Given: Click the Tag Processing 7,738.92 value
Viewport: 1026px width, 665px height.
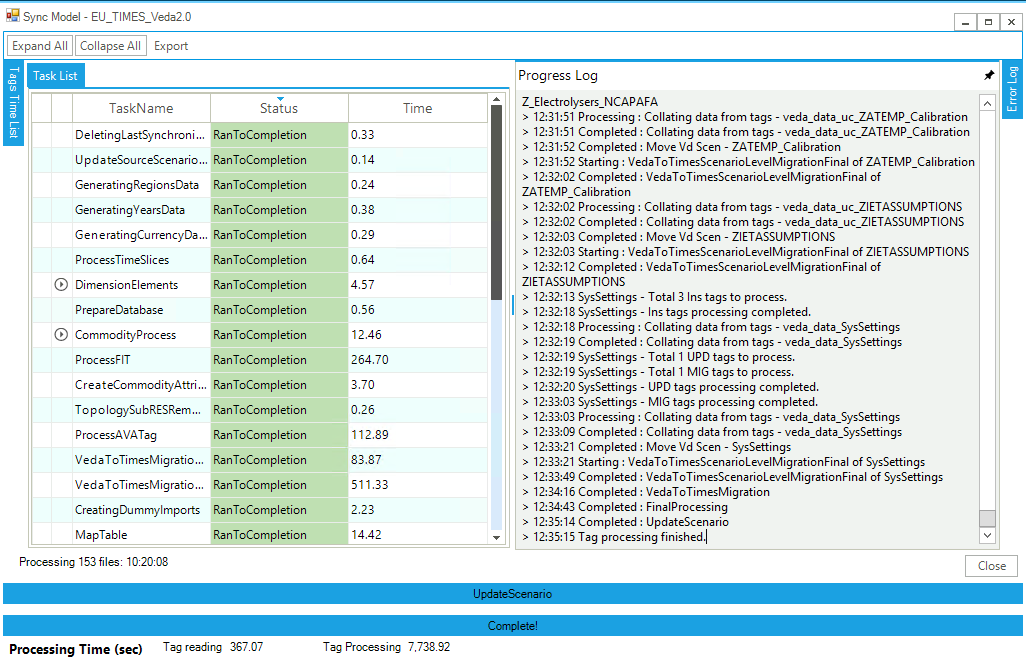Looking at the screenshot, I should 429,647.
